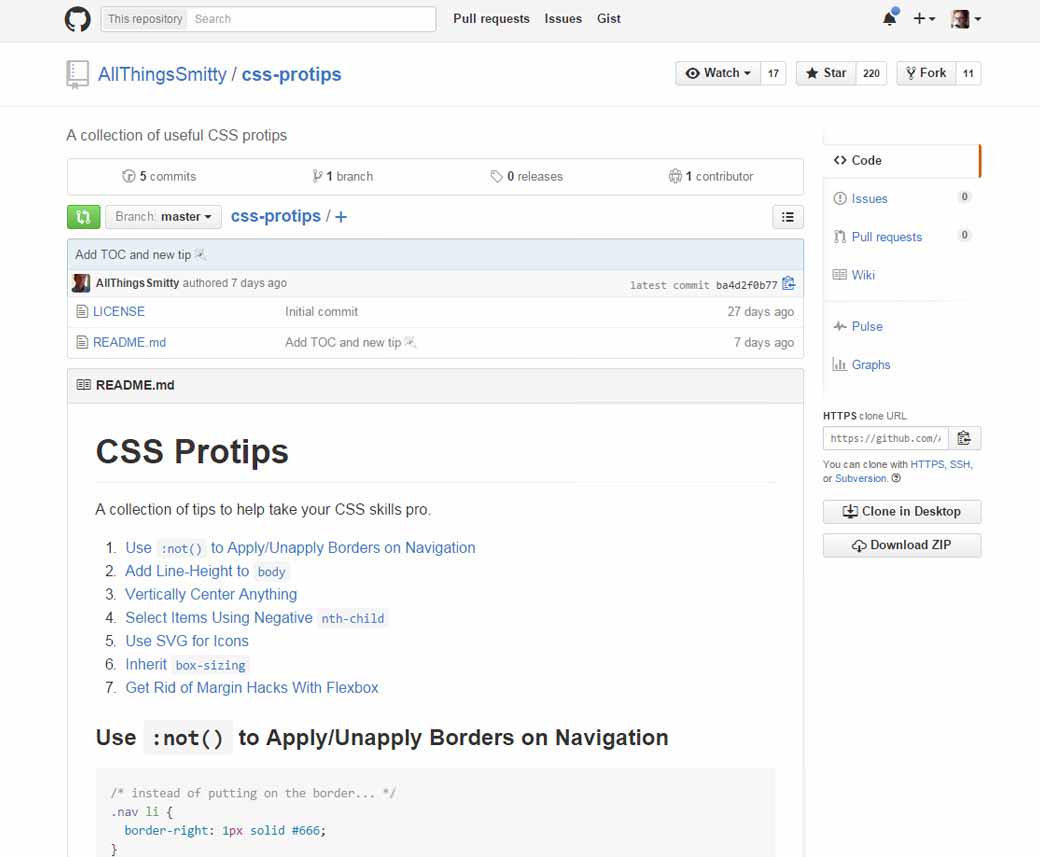Copy the latest commit hash ba4d2f0b77
This screenshot has width=1040, height=857.
click(789, 283)
